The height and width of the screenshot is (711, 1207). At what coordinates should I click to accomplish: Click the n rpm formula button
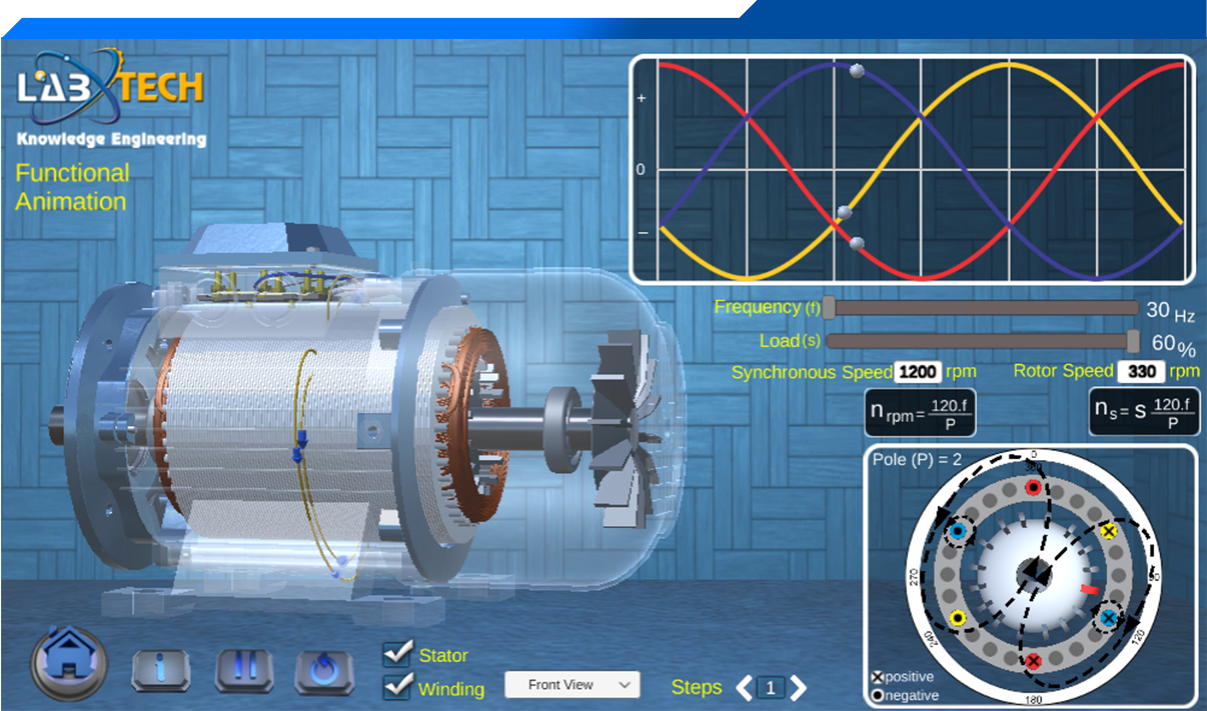pyautogui.click(x=919, y=412)
